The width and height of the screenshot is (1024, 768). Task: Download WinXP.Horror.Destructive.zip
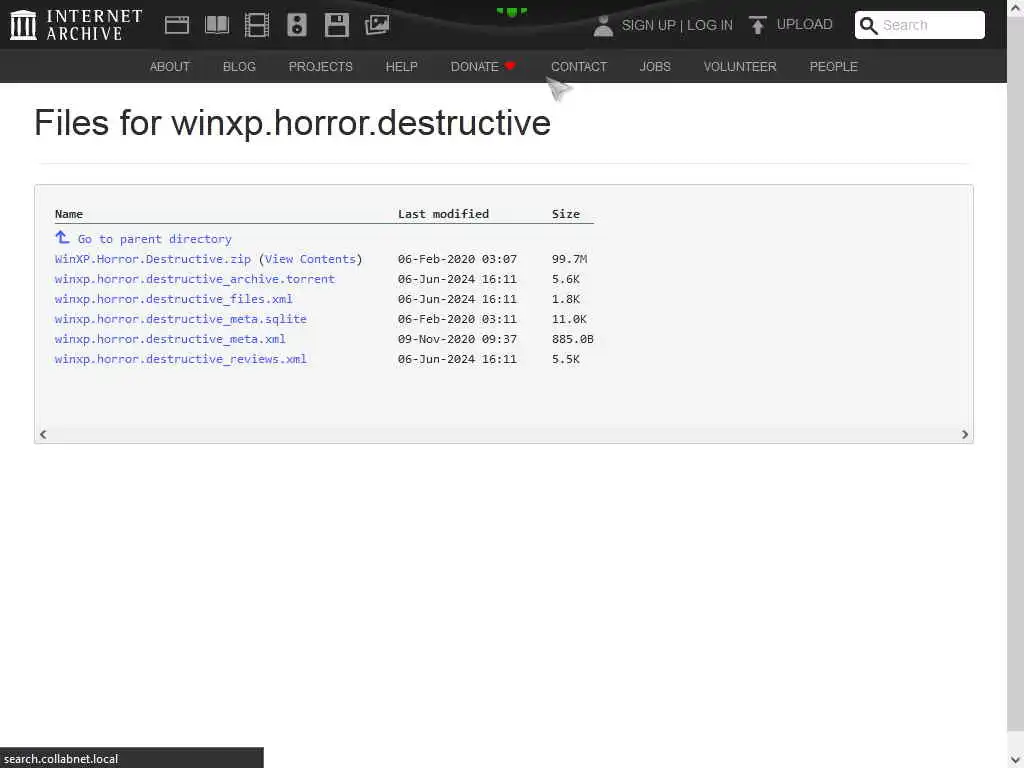pyautogui.click(x=153, y=259)
